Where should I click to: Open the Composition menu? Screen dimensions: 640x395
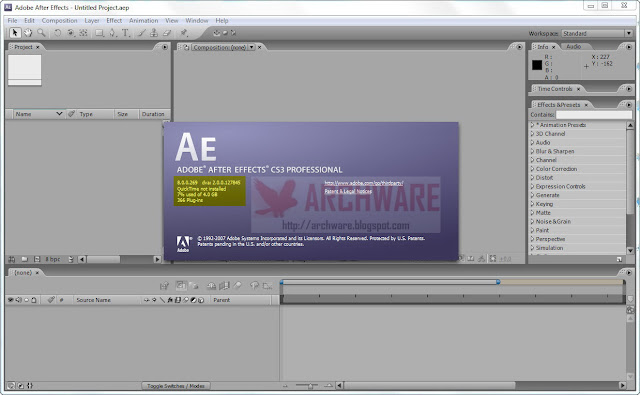coord(60,20)
